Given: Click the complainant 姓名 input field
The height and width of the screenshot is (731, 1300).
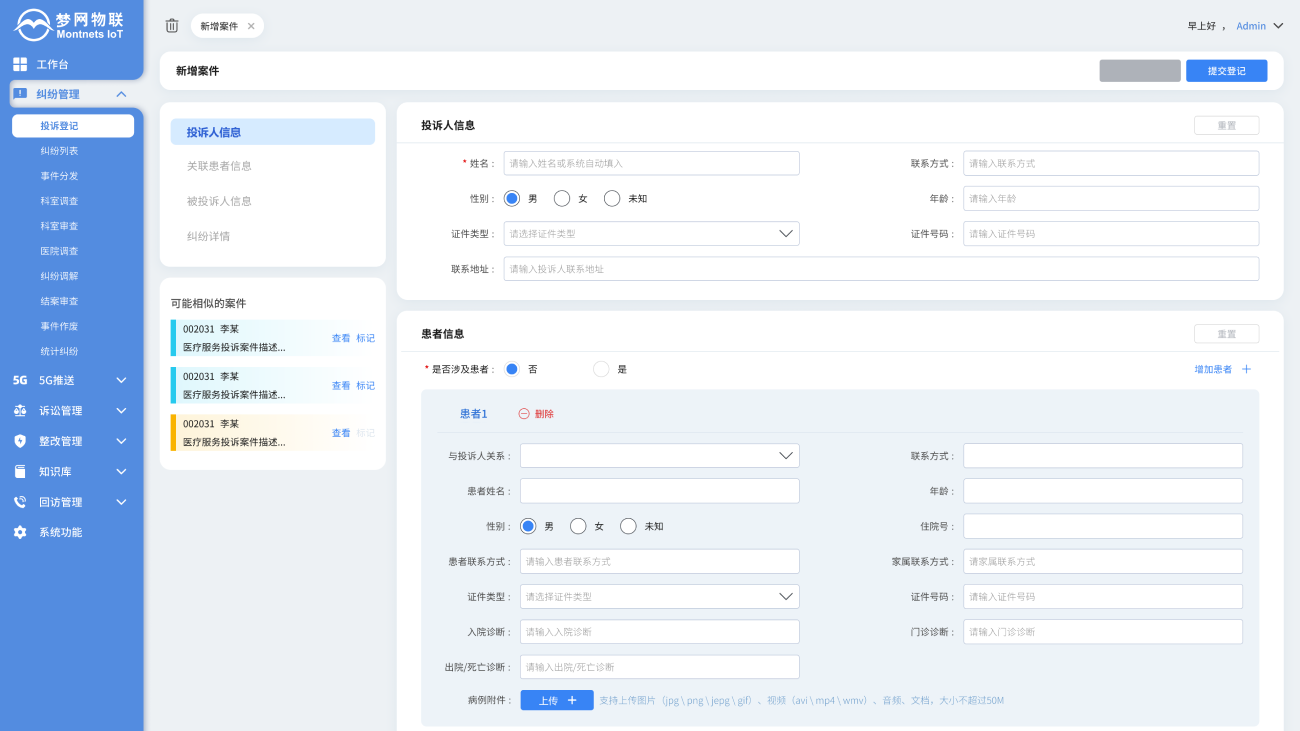Looking at the screenshot, I should (x=651, y=163).
